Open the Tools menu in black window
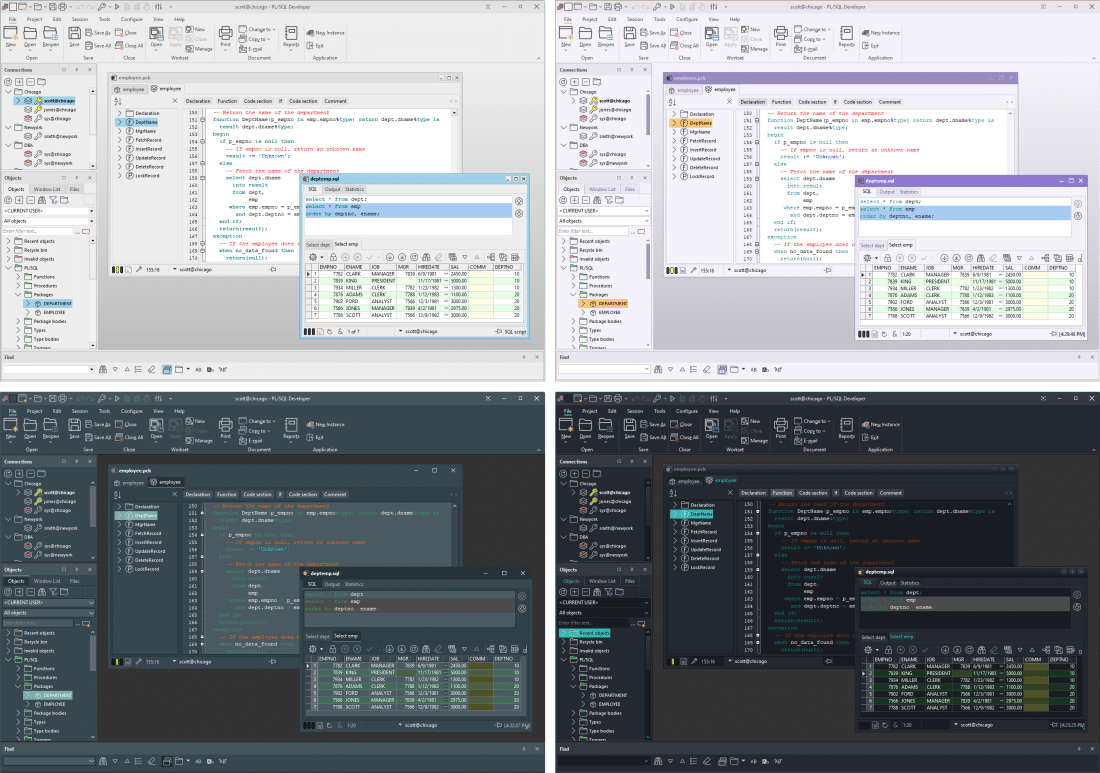This screenshot has height=773, width=1100. coord(659,411)
